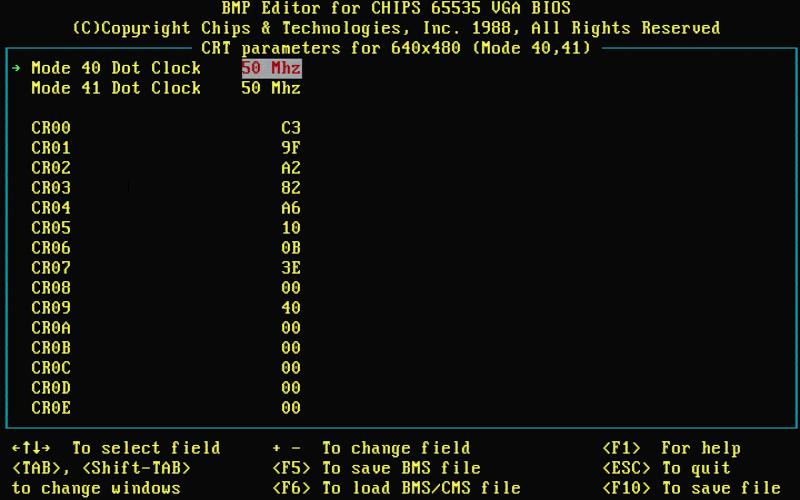Click the CR03 register value 82

[x=291, y=188]
